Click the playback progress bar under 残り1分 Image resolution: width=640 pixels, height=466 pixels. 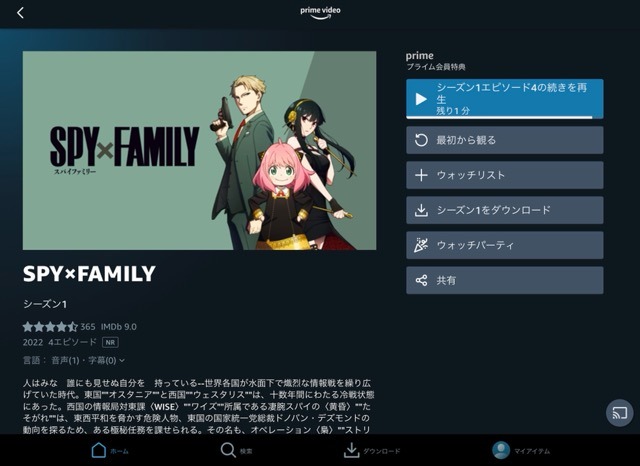[x=504, y=118]
